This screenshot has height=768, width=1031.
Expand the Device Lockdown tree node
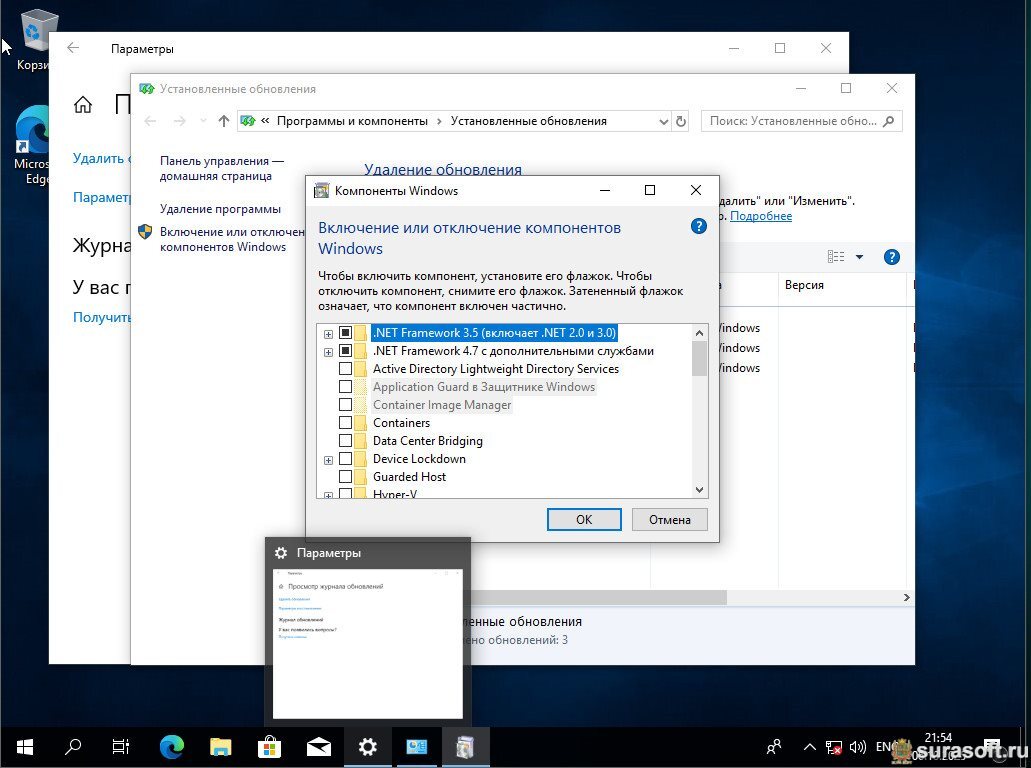tap(328, 460)
